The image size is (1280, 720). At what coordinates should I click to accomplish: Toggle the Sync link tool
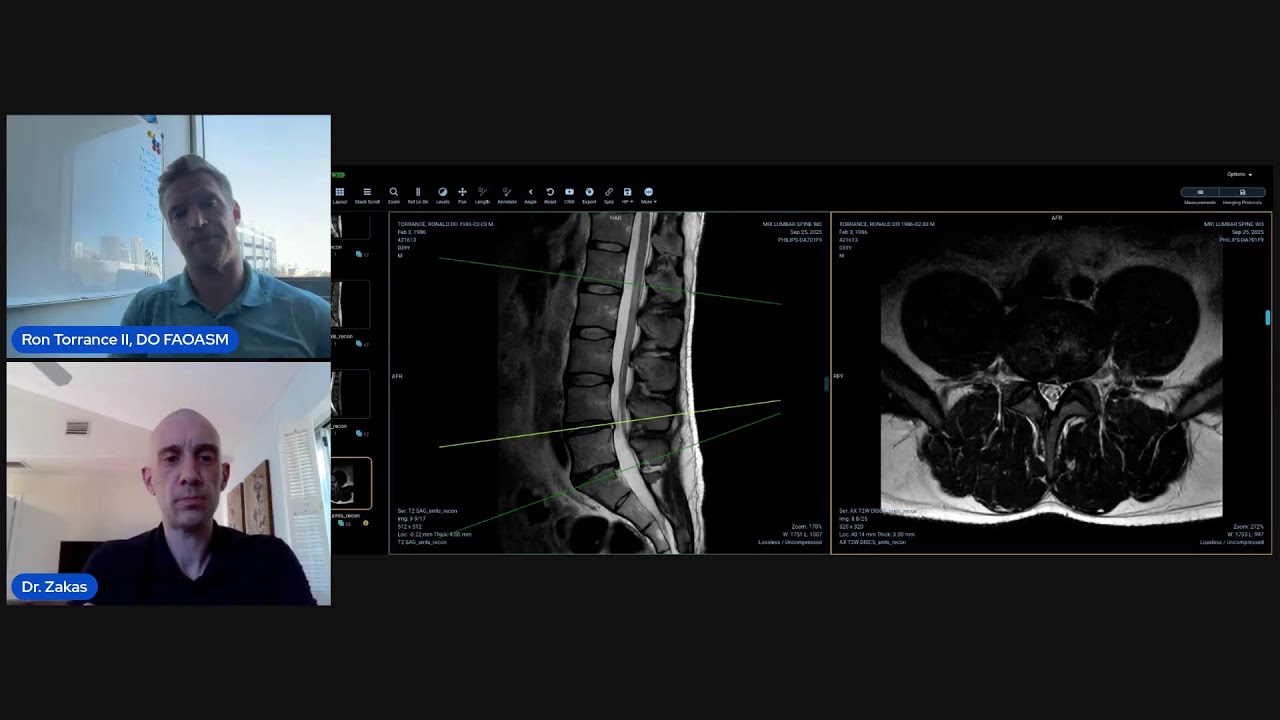tap(609, 194)
